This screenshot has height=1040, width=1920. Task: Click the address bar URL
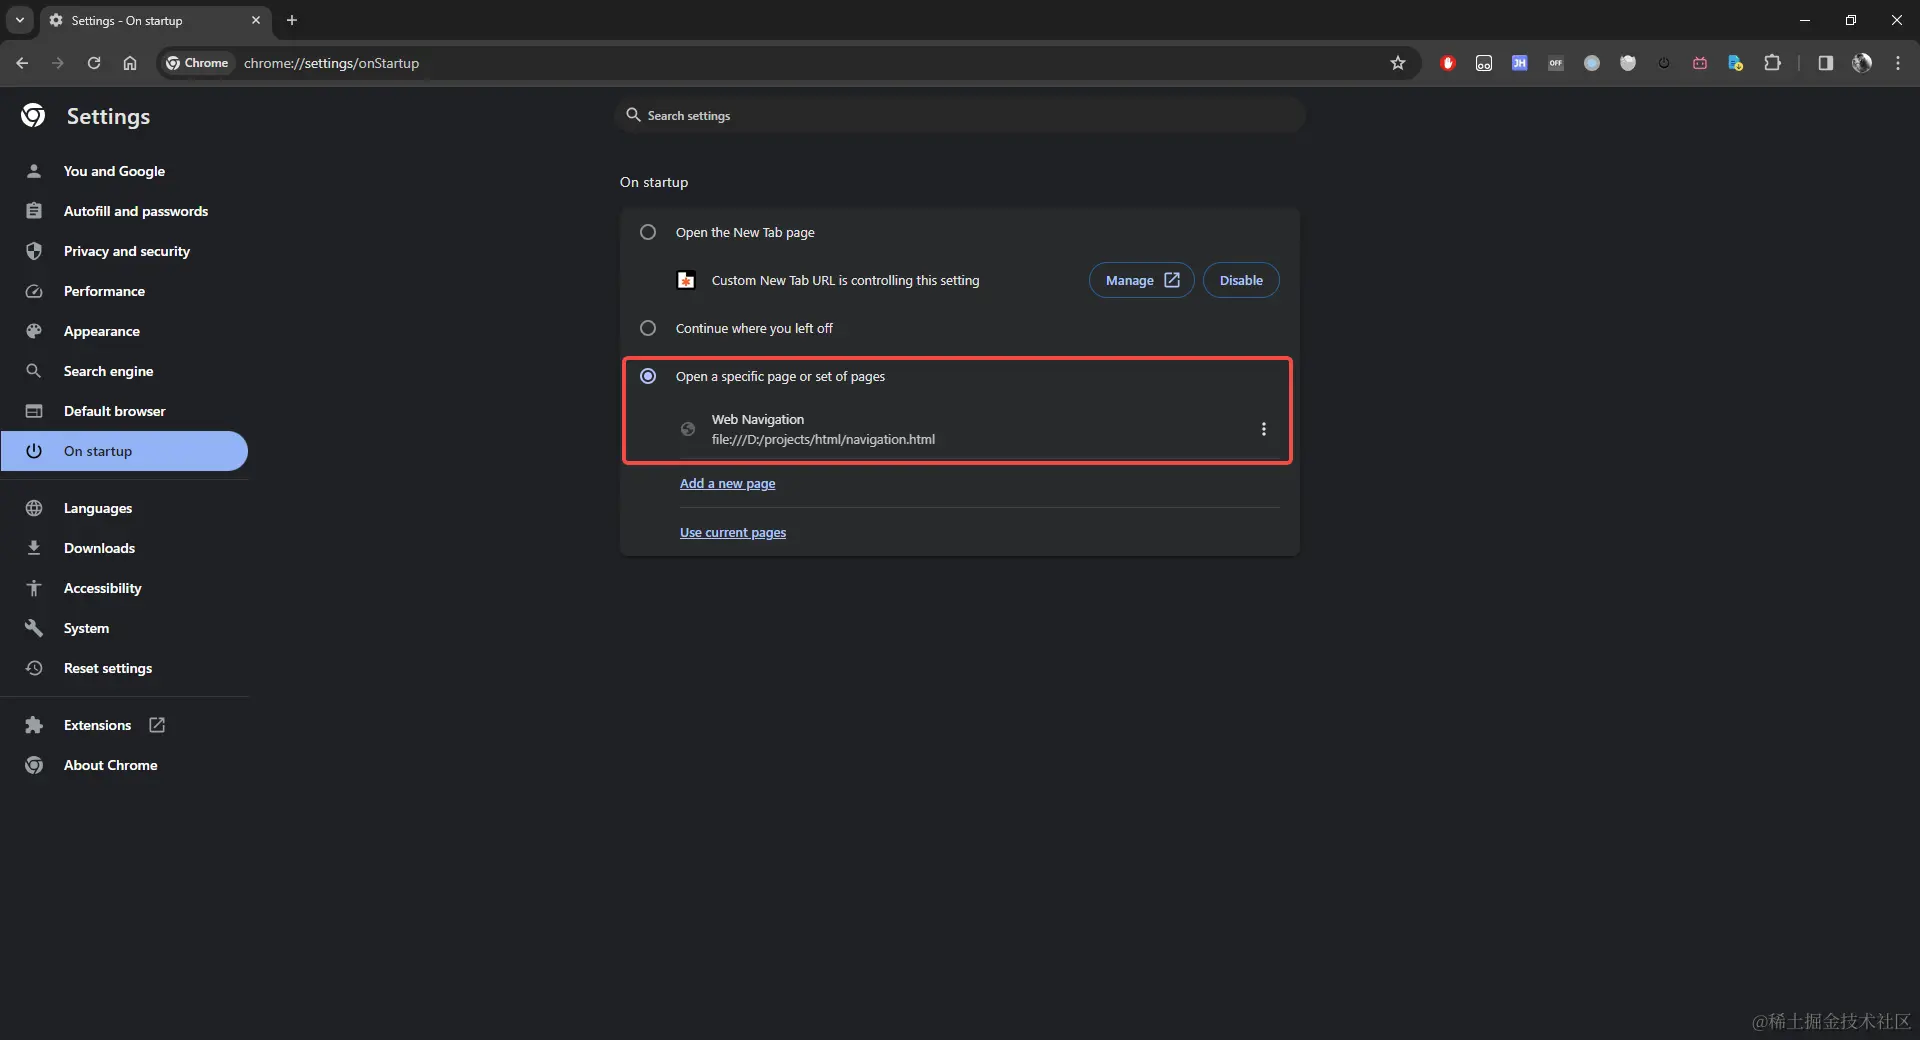click(x=331, y=63)
